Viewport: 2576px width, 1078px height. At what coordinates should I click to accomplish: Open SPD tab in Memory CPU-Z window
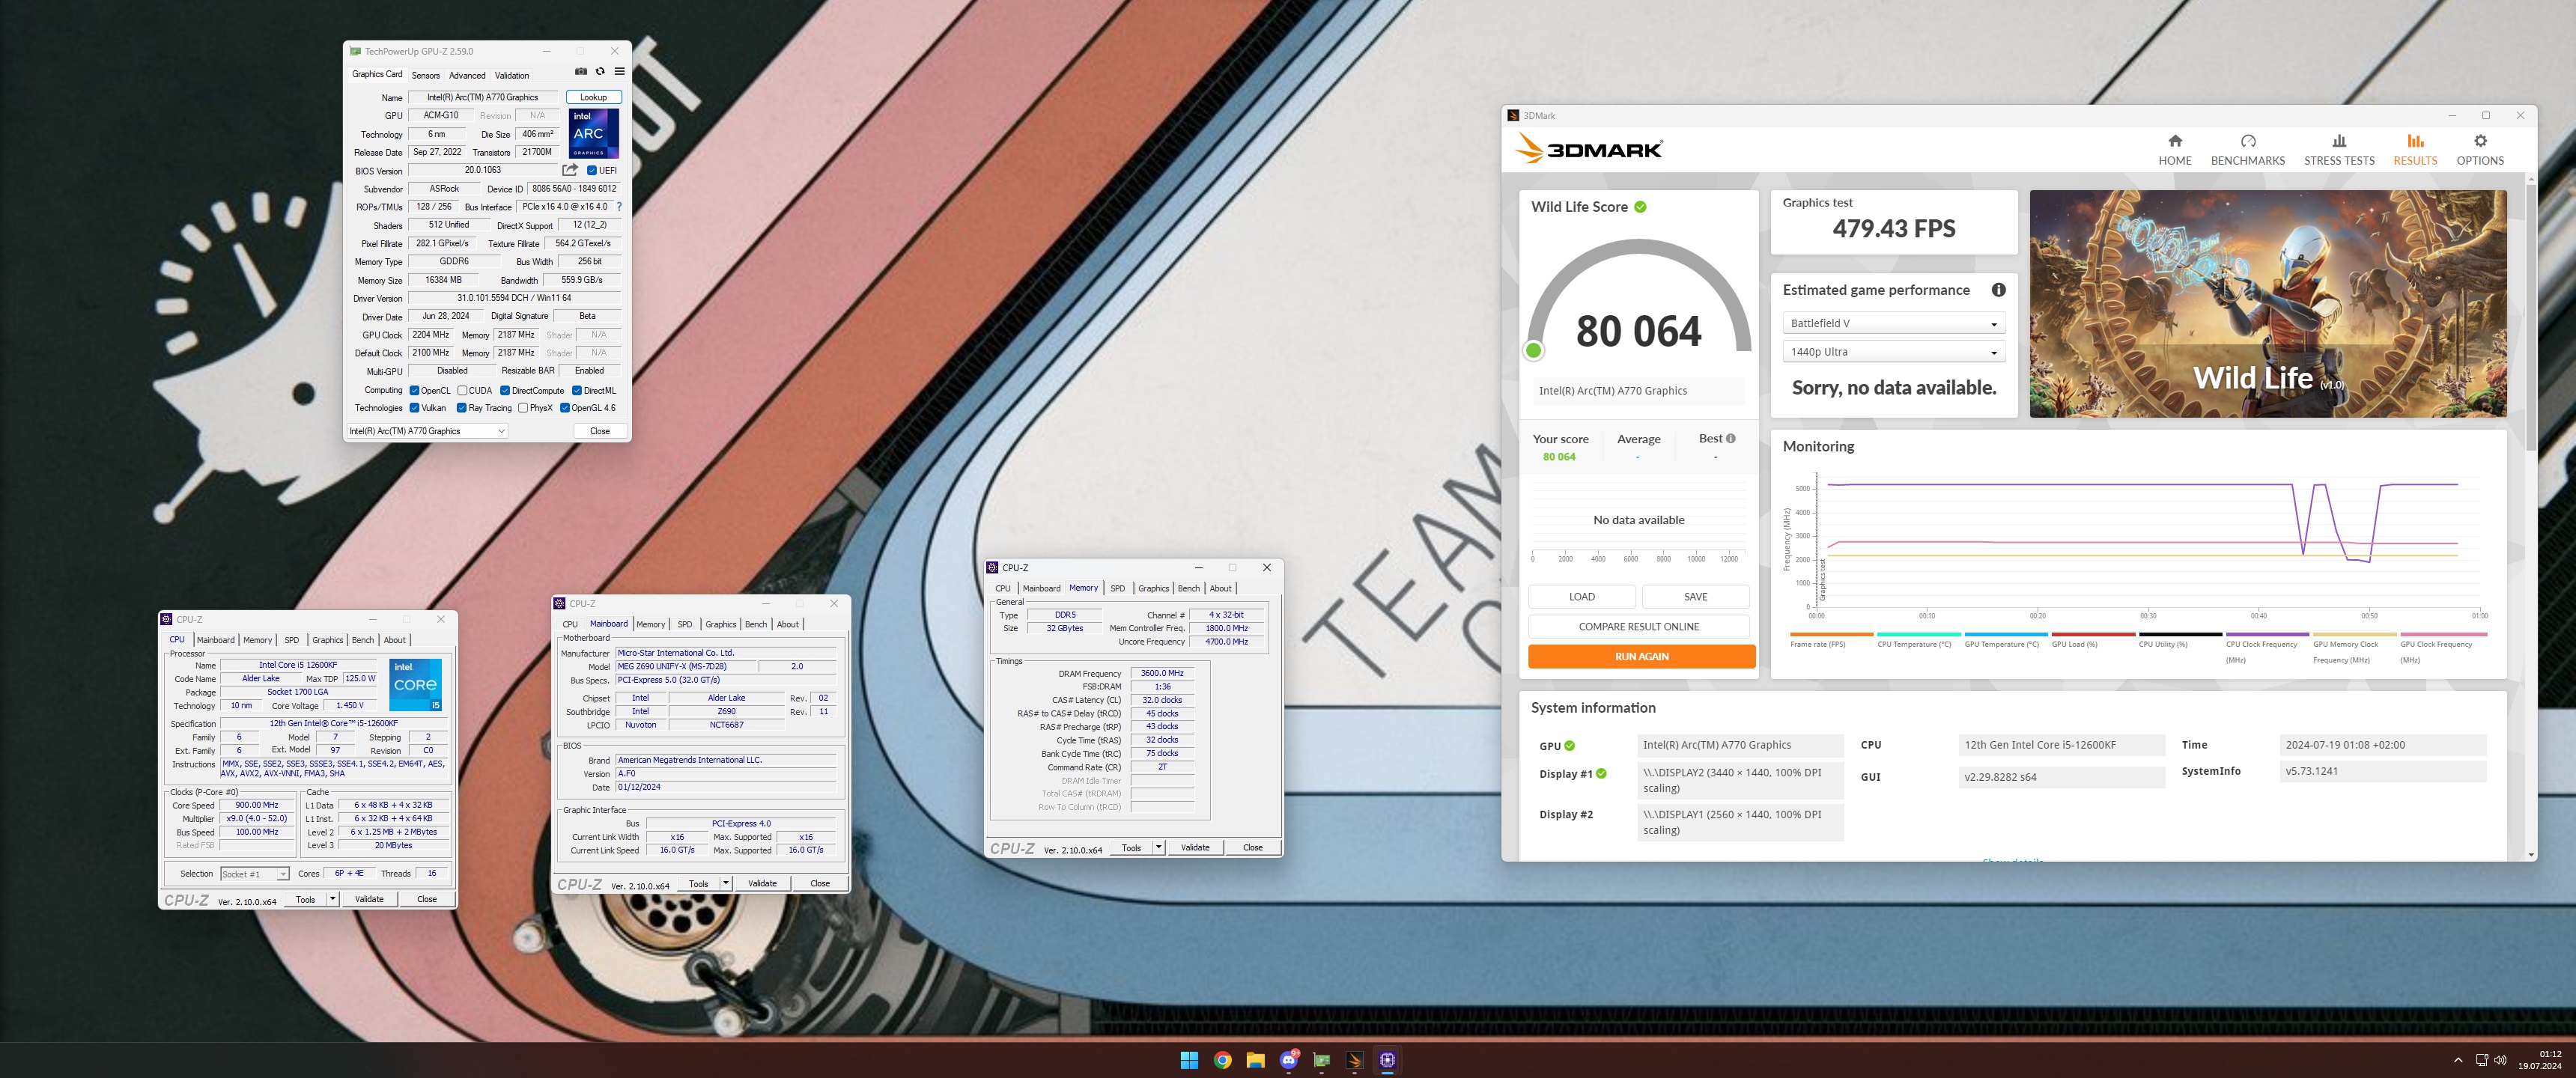click(1118, 588)
